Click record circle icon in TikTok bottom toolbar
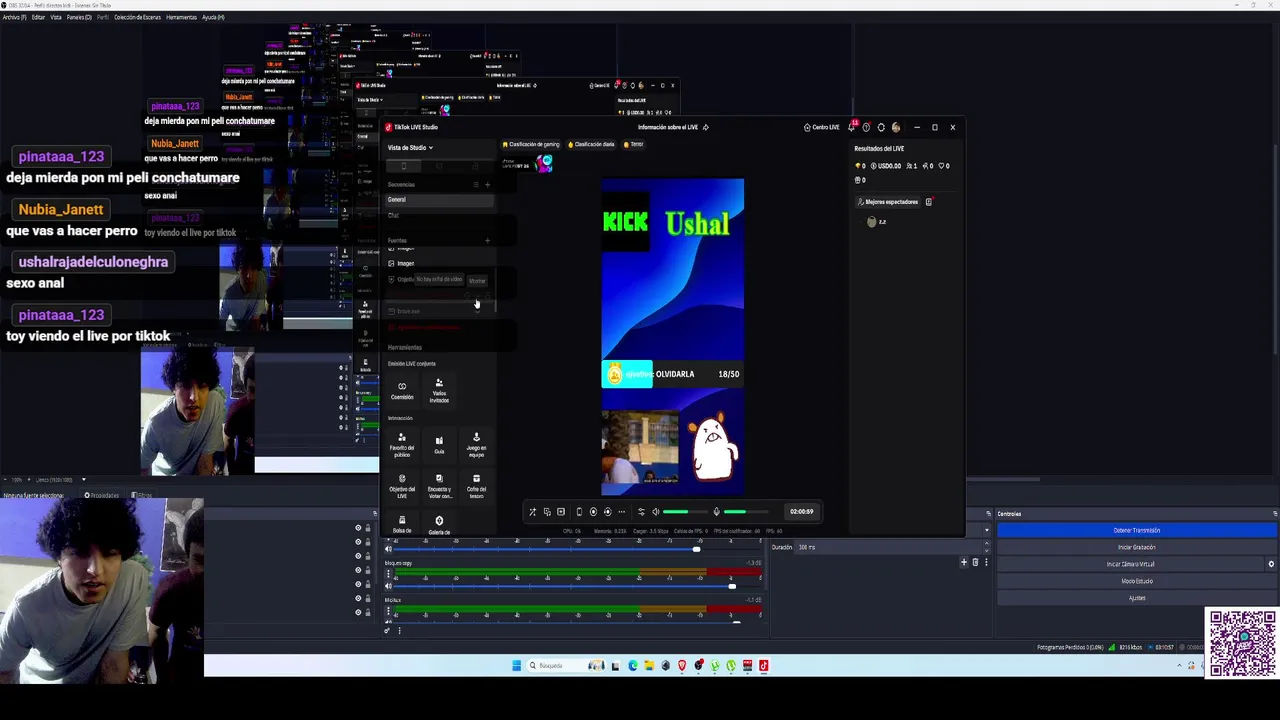 coord(593,512)
